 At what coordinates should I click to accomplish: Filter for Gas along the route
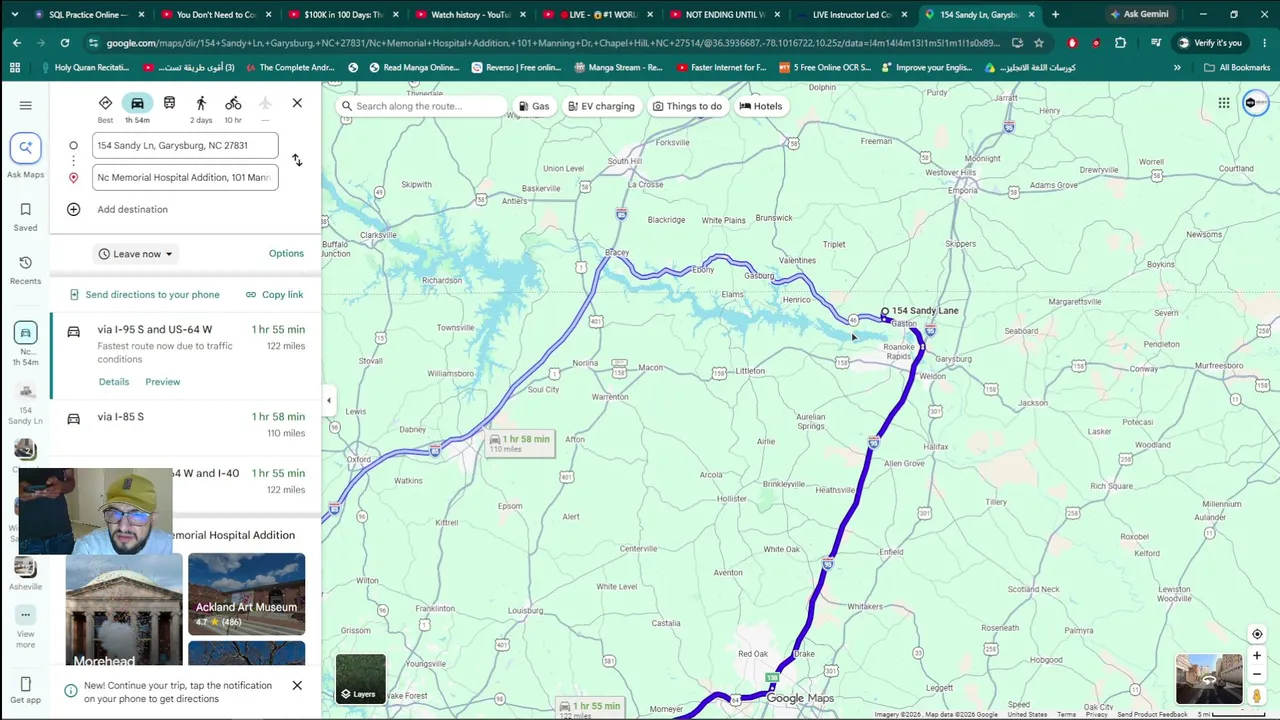tap(534, 106)
